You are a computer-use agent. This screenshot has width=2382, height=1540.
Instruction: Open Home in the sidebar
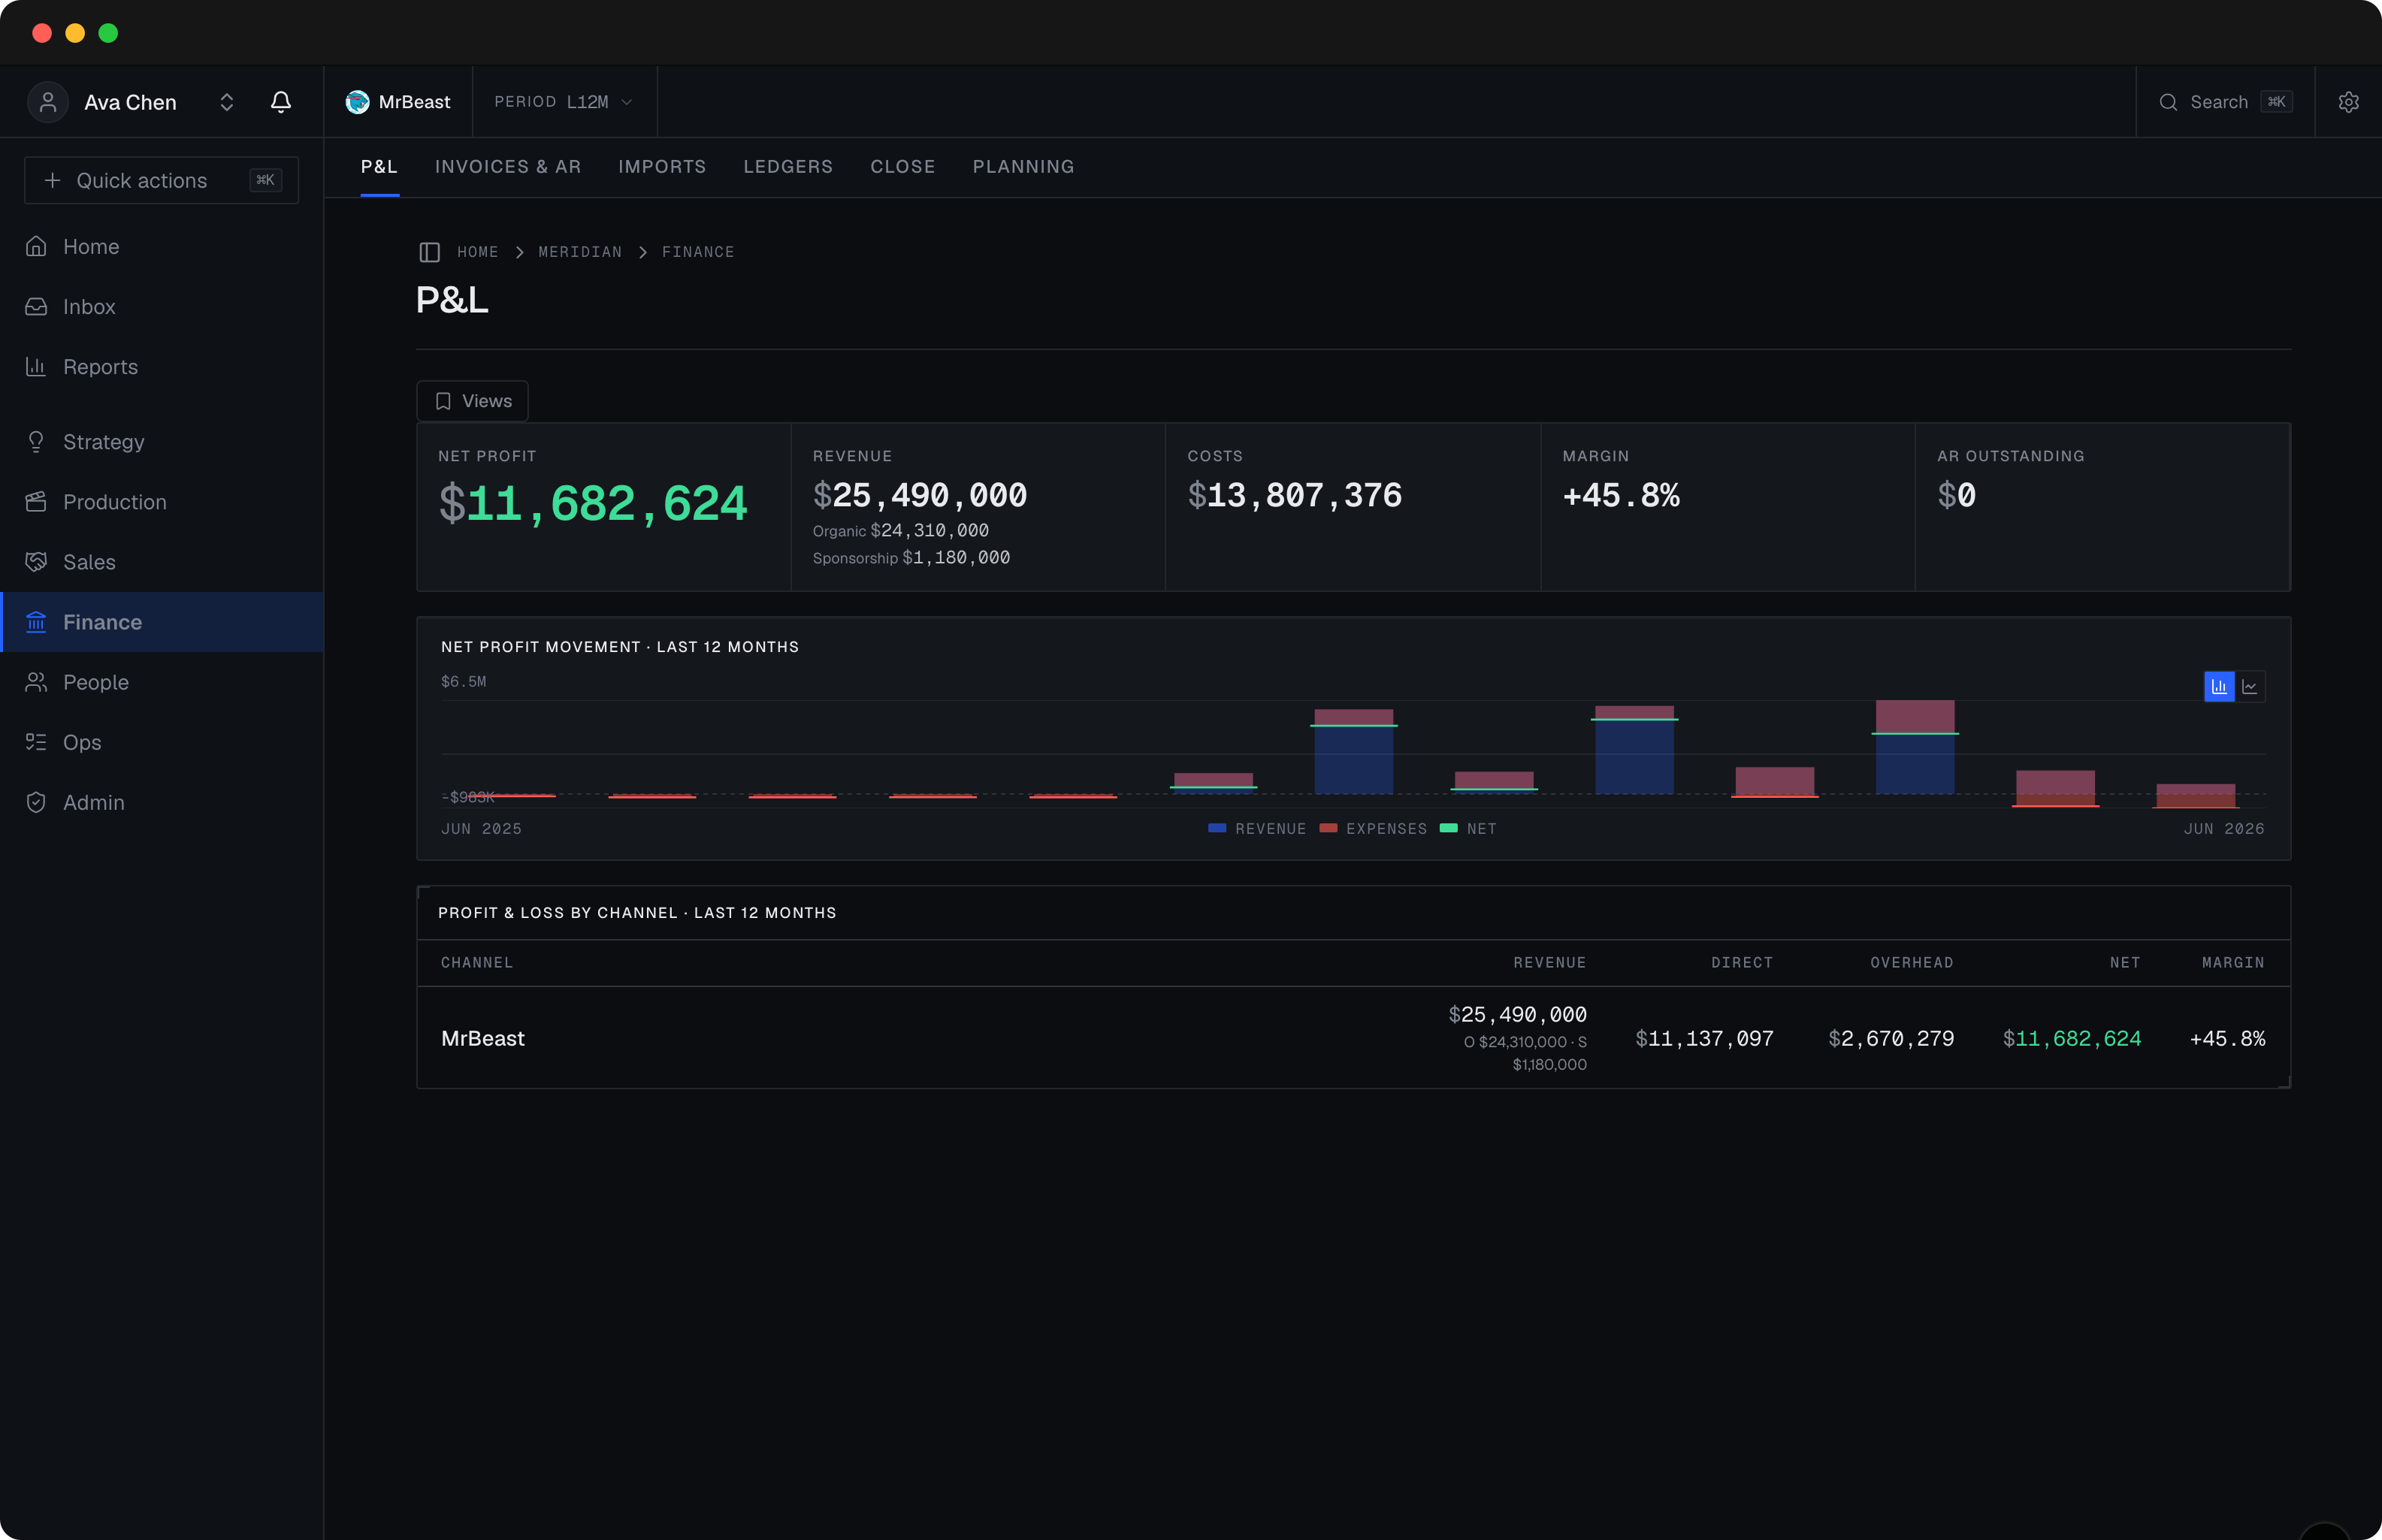coord(162,246)
